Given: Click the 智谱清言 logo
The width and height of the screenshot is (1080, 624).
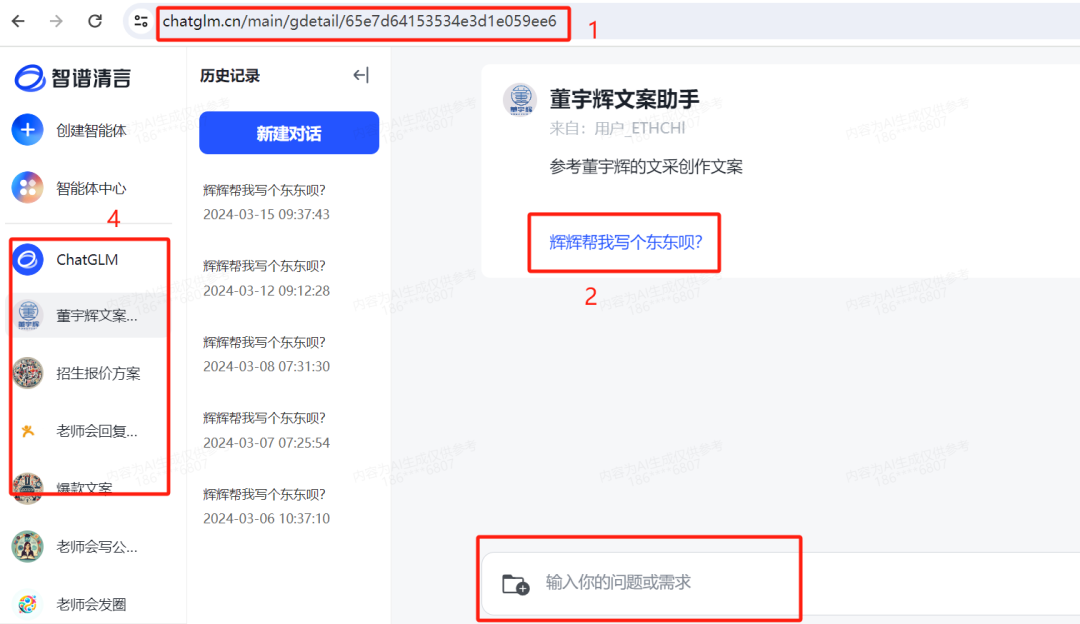Looking at the screenshot, I should pyautogui.click(x=72, y=78).
